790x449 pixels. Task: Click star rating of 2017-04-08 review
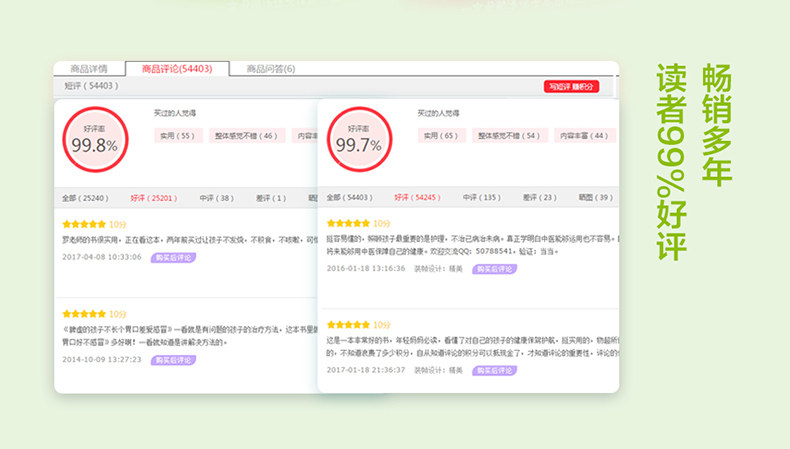pos(84,224)
